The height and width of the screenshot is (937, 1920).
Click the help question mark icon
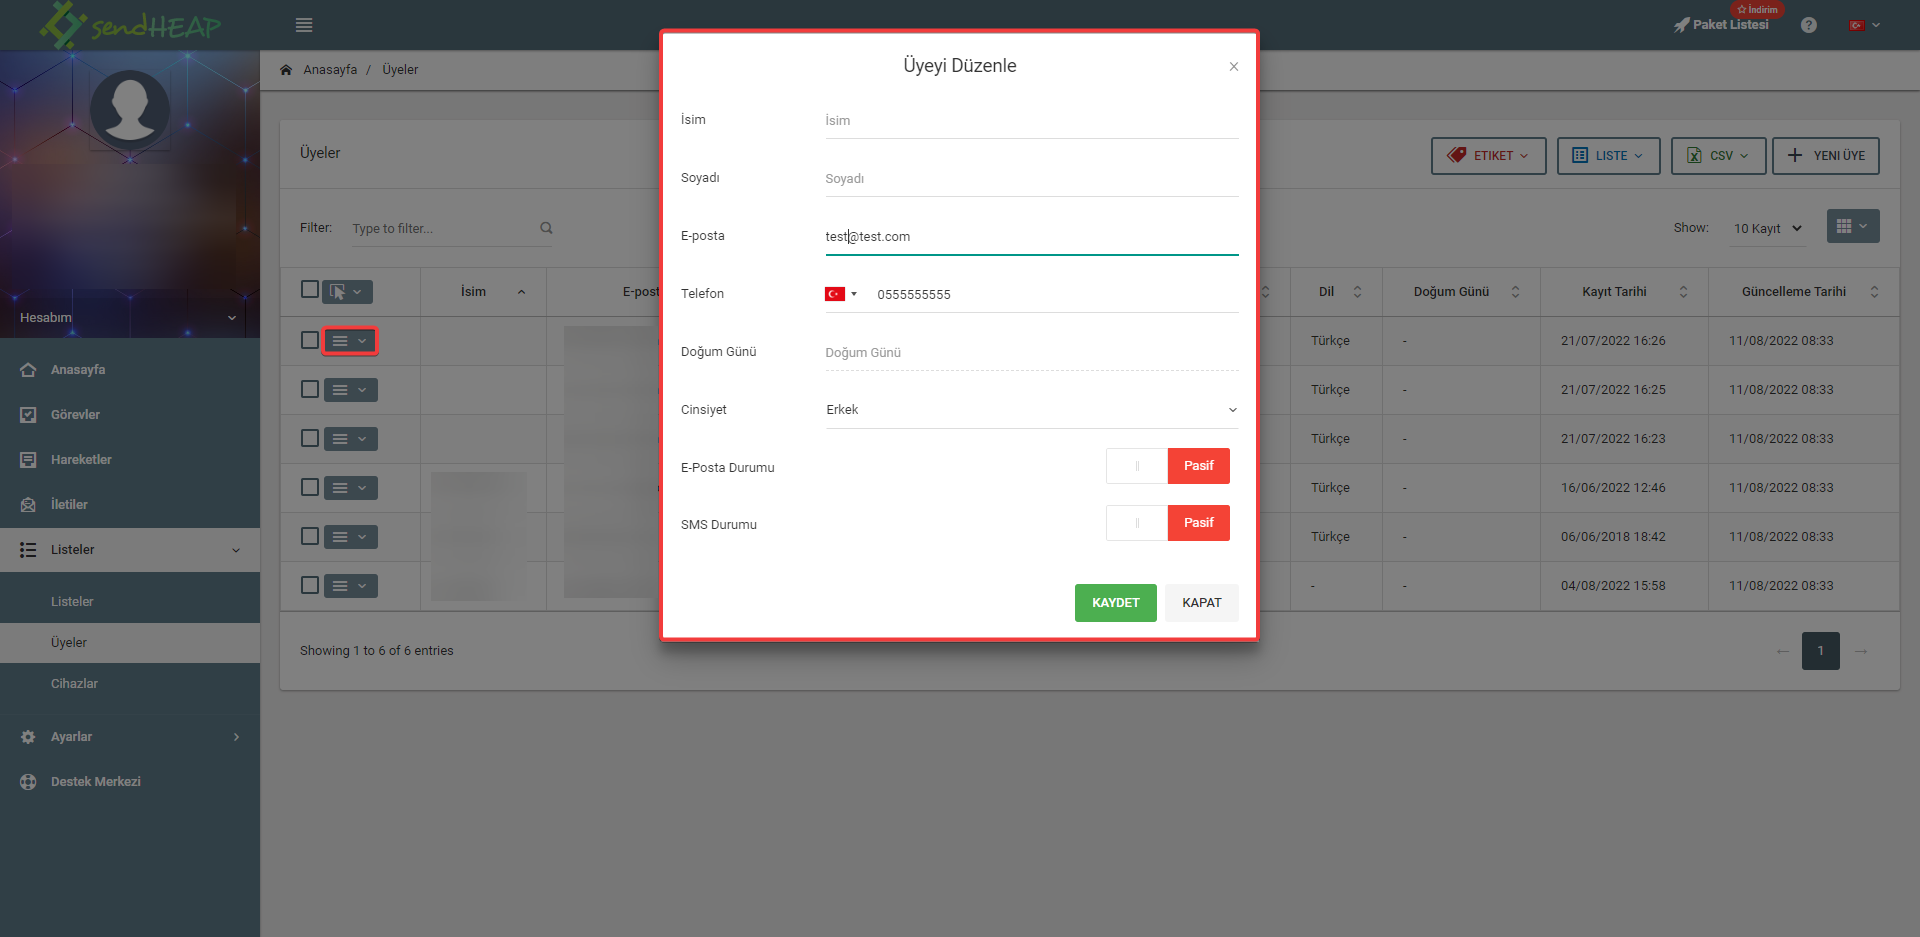point(1809,25)
